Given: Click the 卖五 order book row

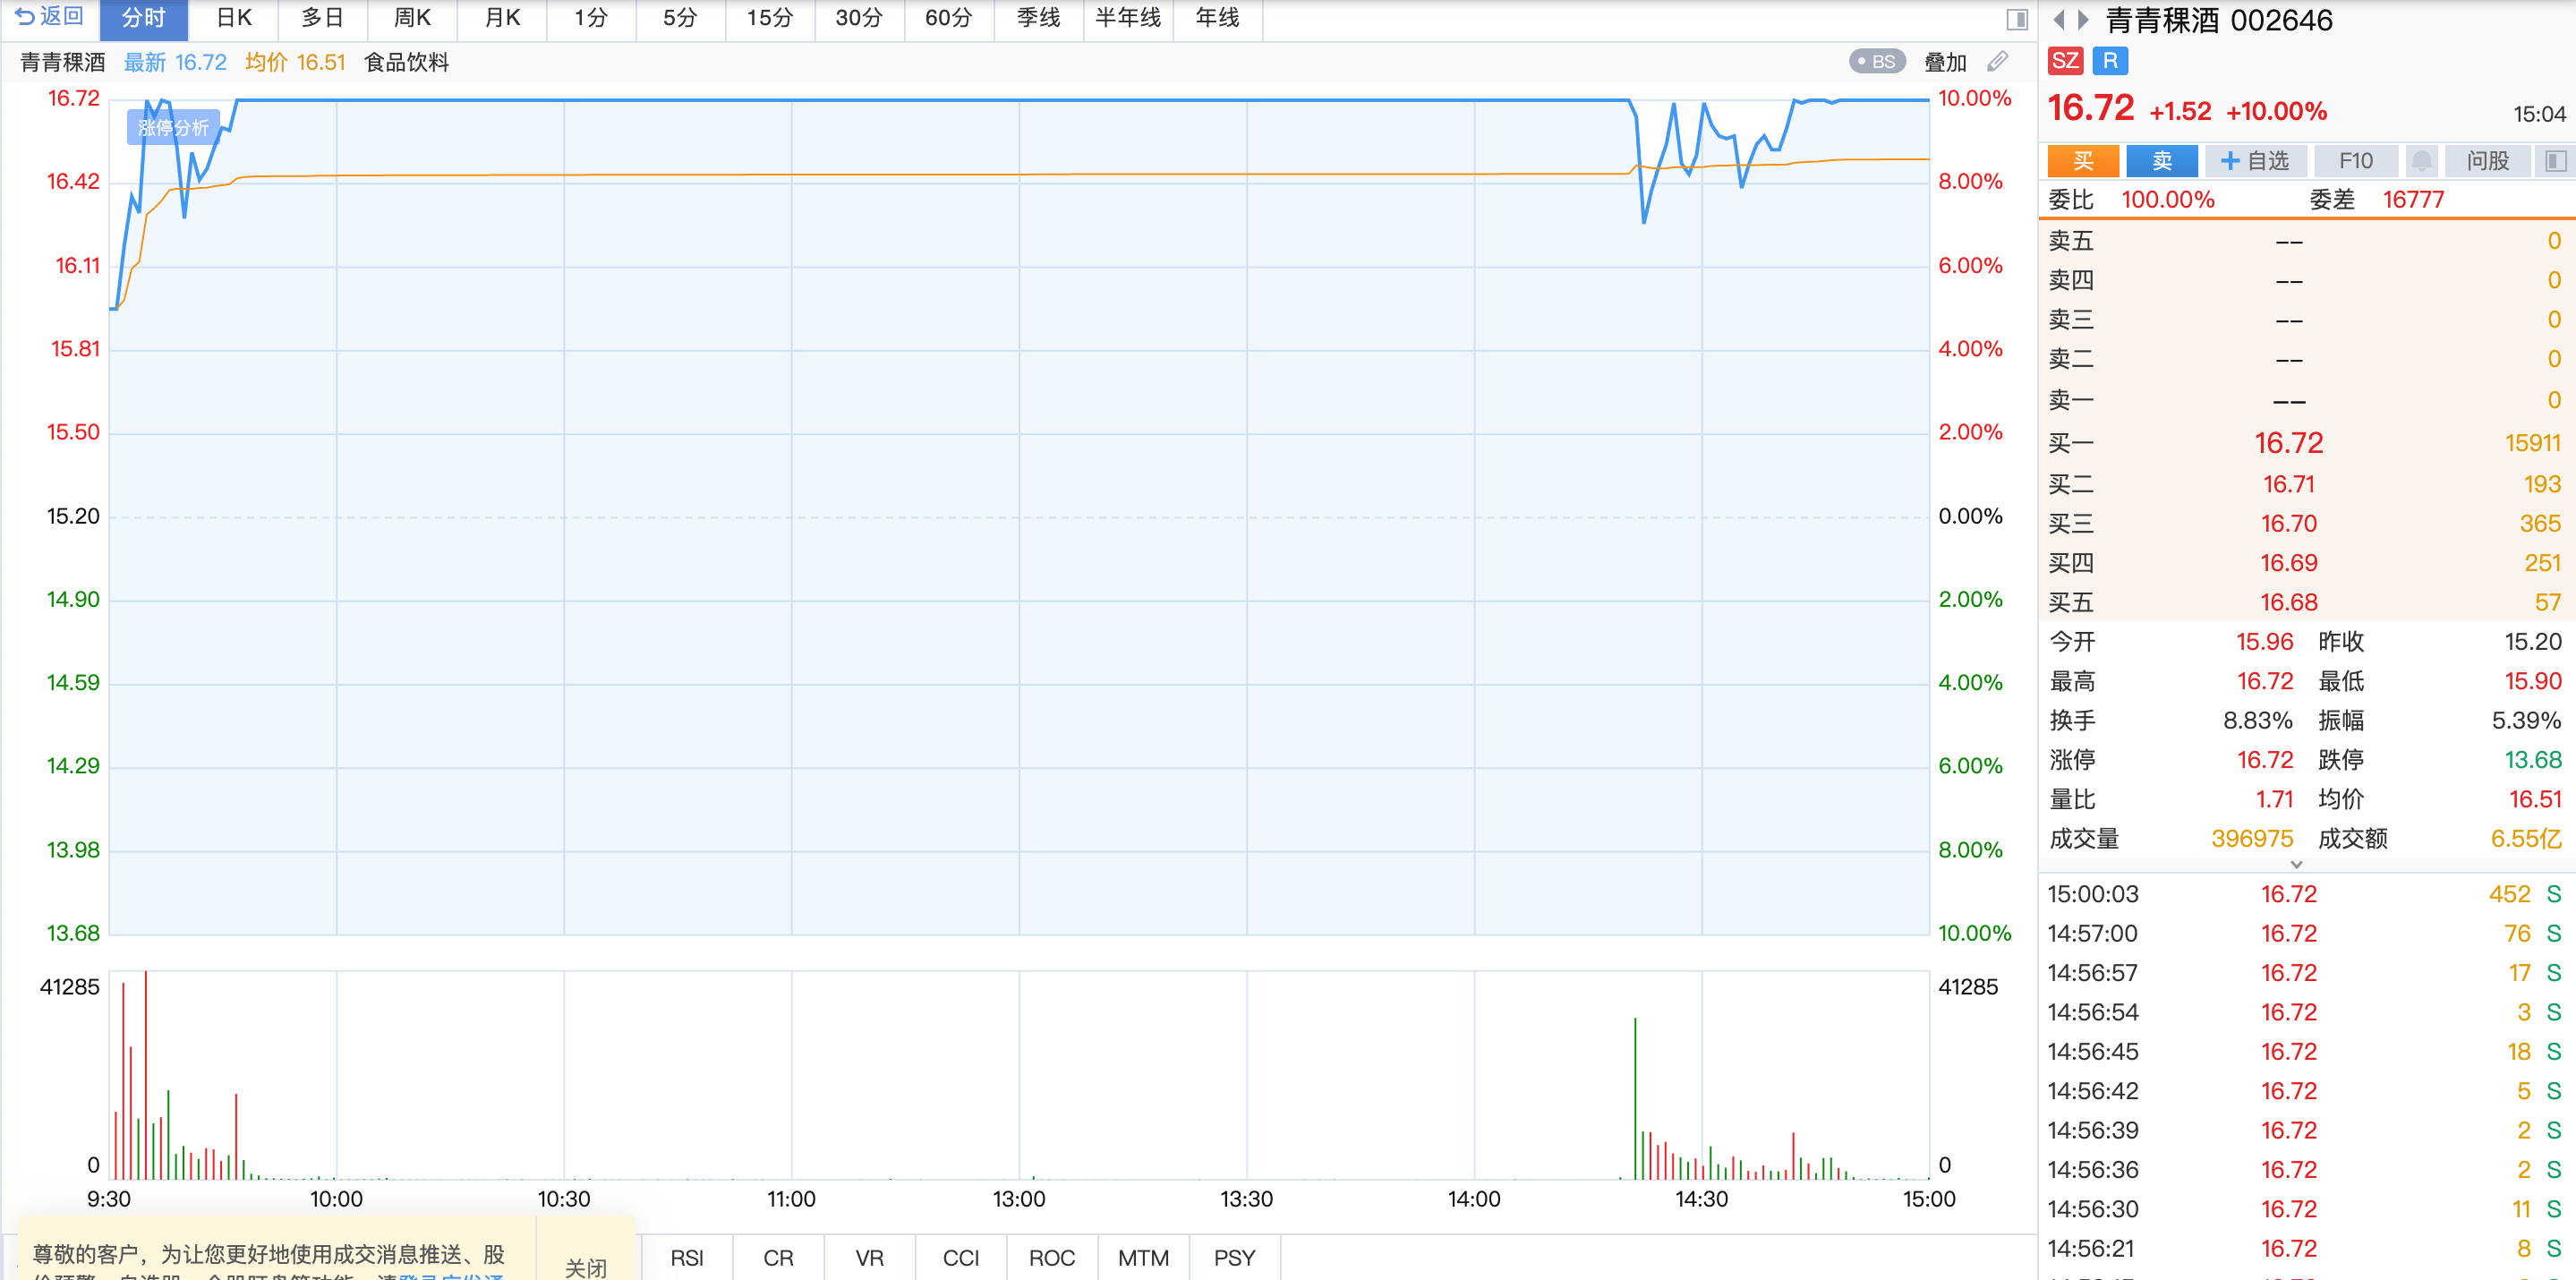Looking at the screenshot, I should click(2306, 241).
